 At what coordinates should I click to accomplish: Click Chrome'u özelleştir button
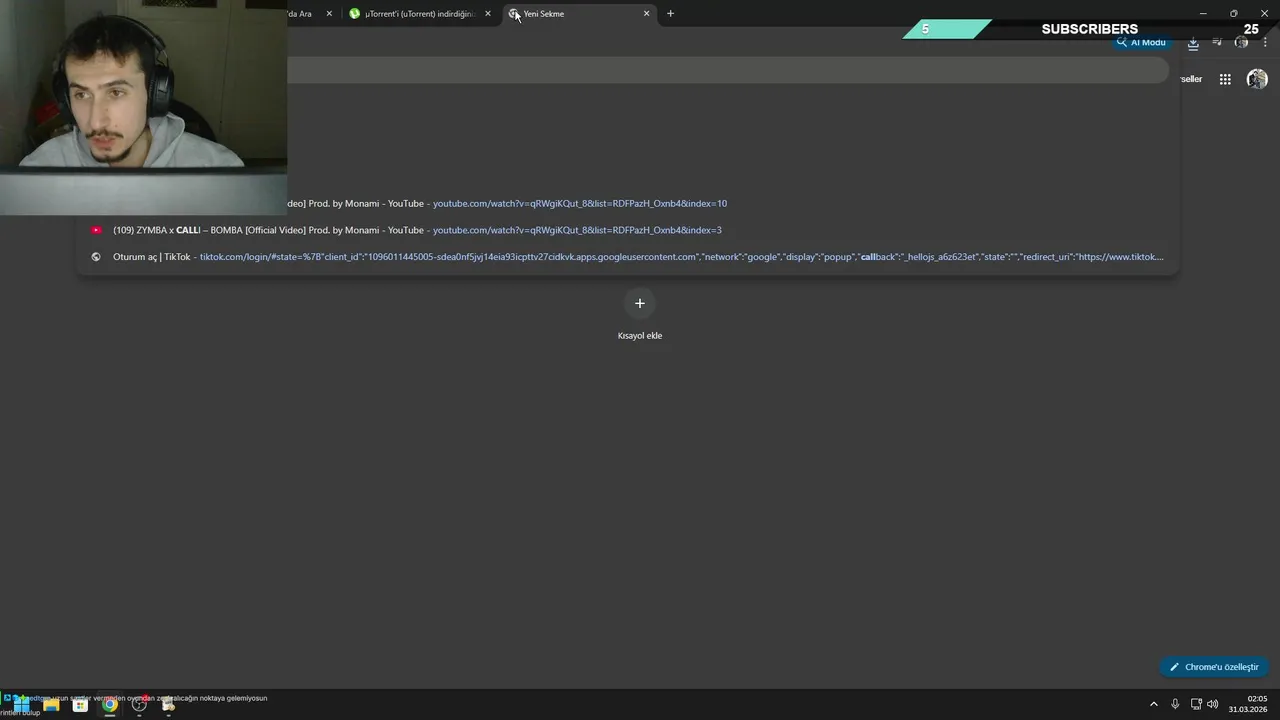1214,667
